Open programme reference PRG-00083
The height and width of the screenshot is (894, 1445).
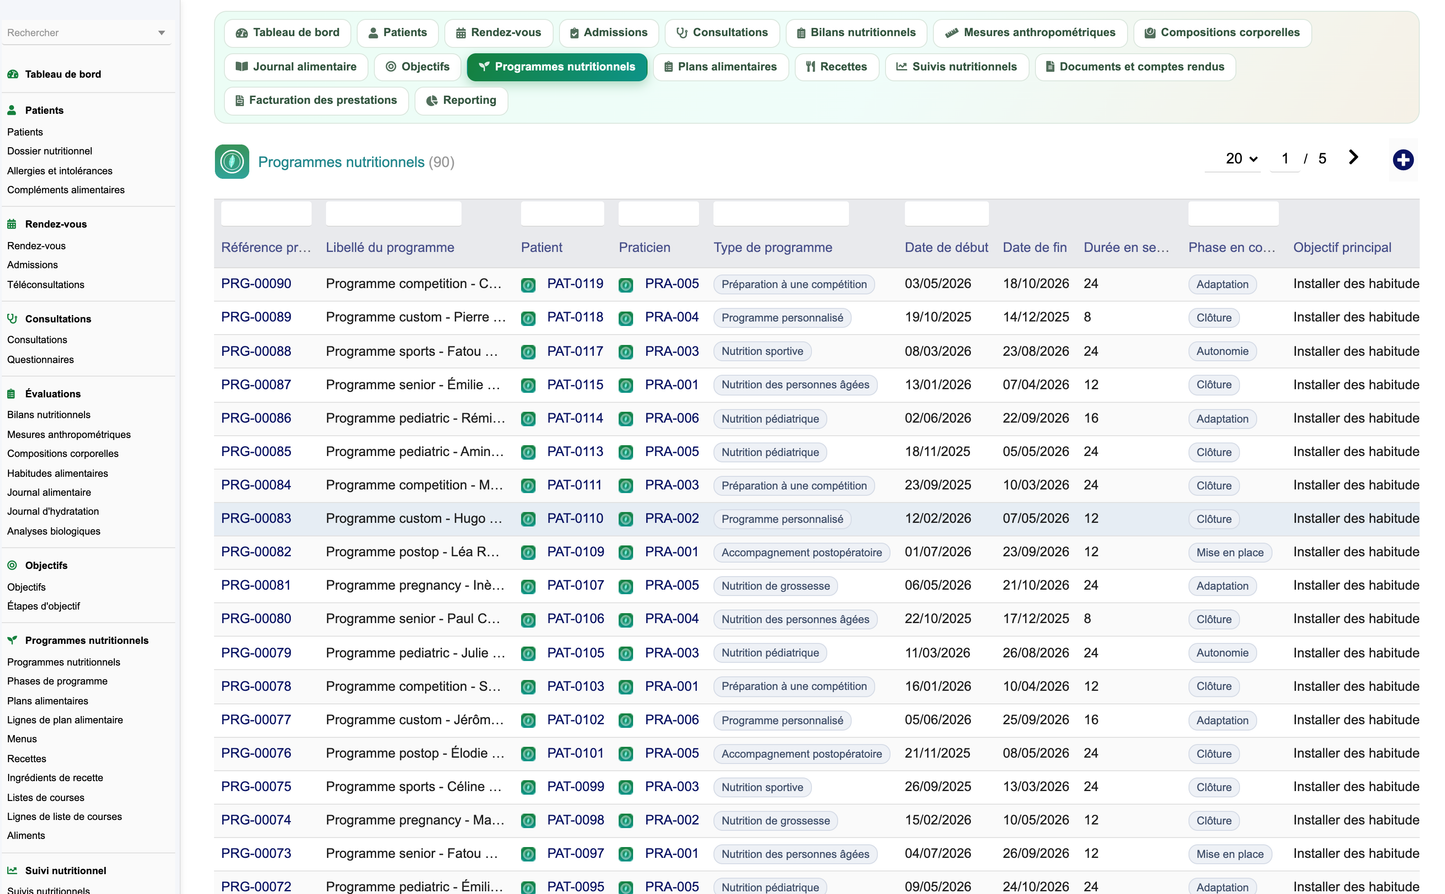pos(256,518)
